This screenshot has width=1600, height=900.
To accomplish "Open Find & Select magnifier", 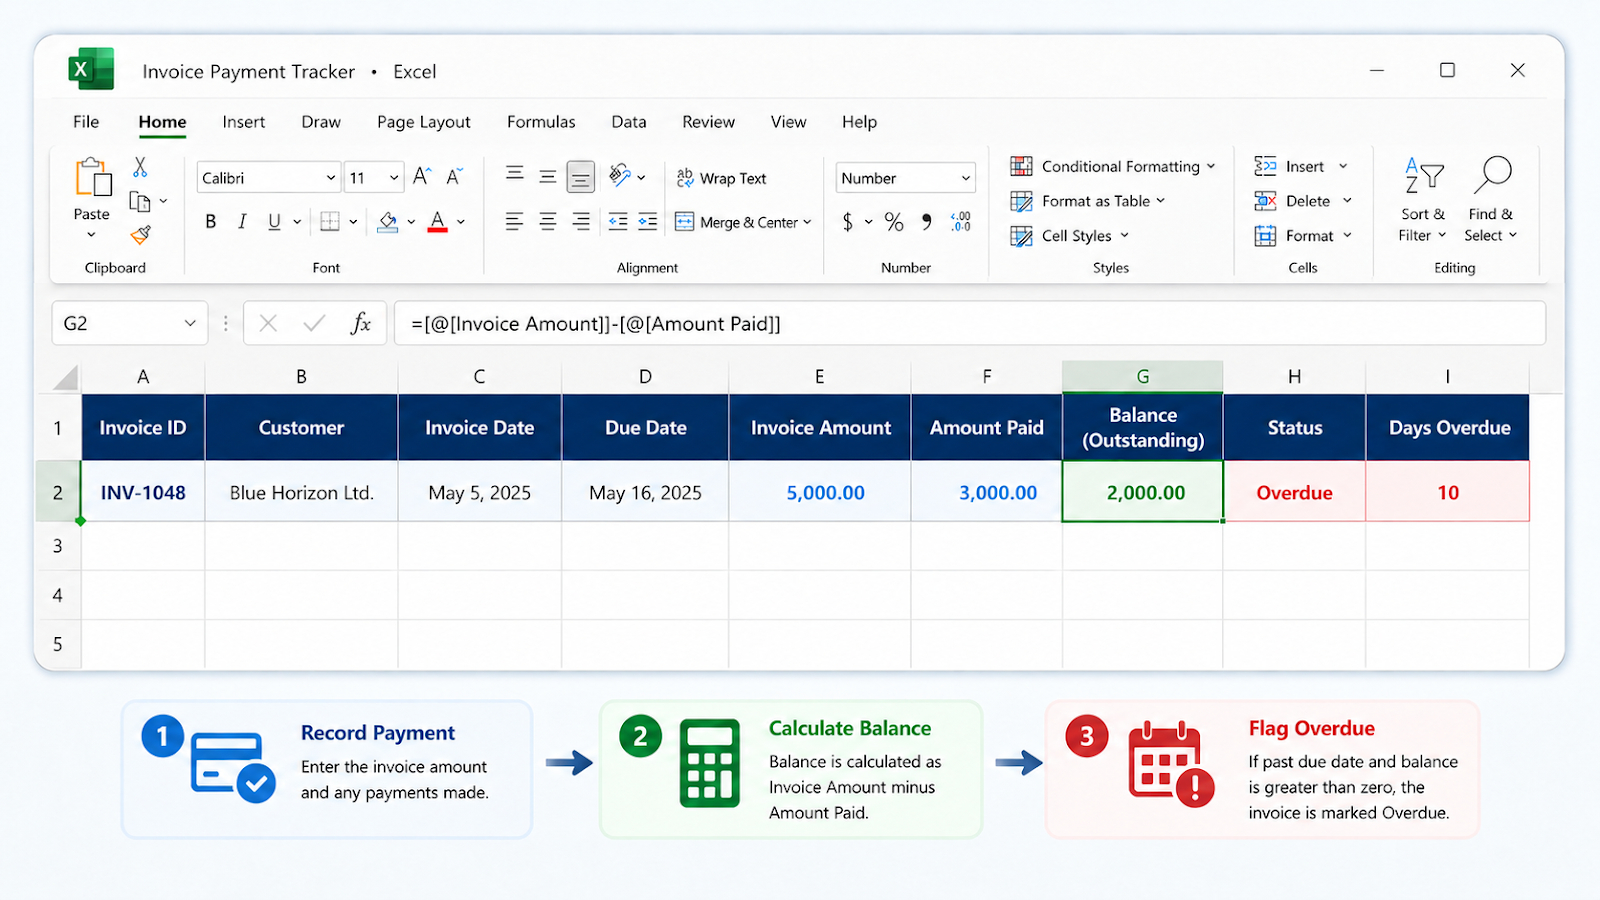I will (x=1491, y=199).
